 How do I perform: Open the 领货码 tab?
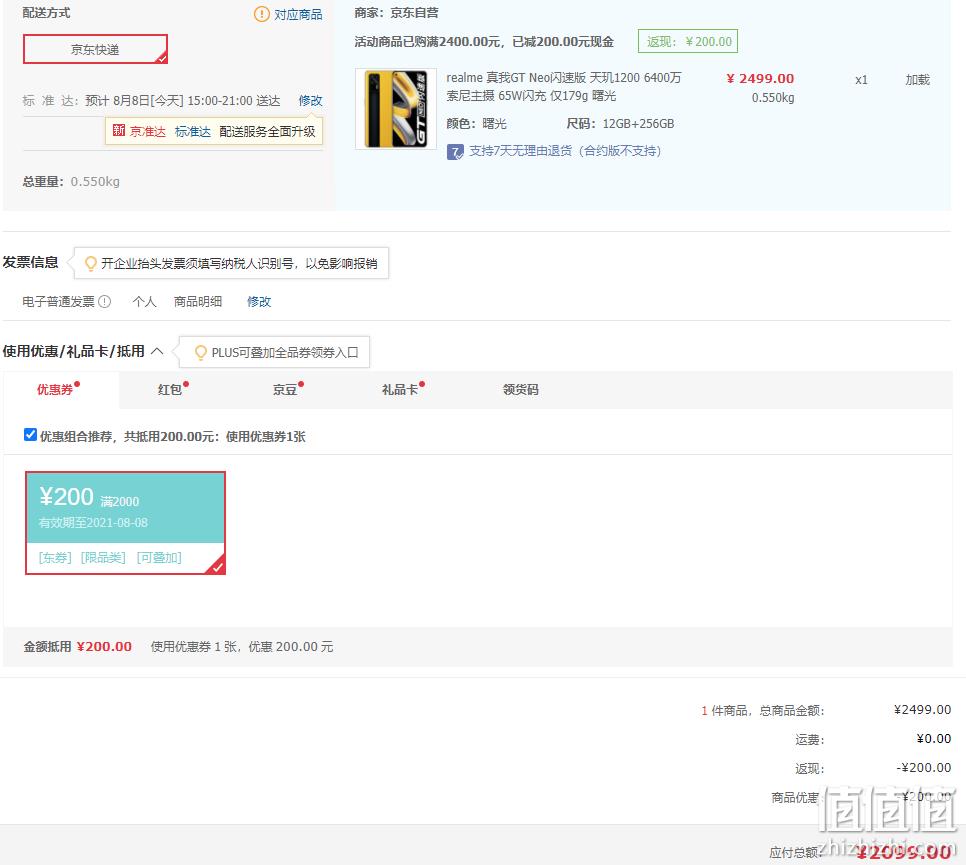521,389
